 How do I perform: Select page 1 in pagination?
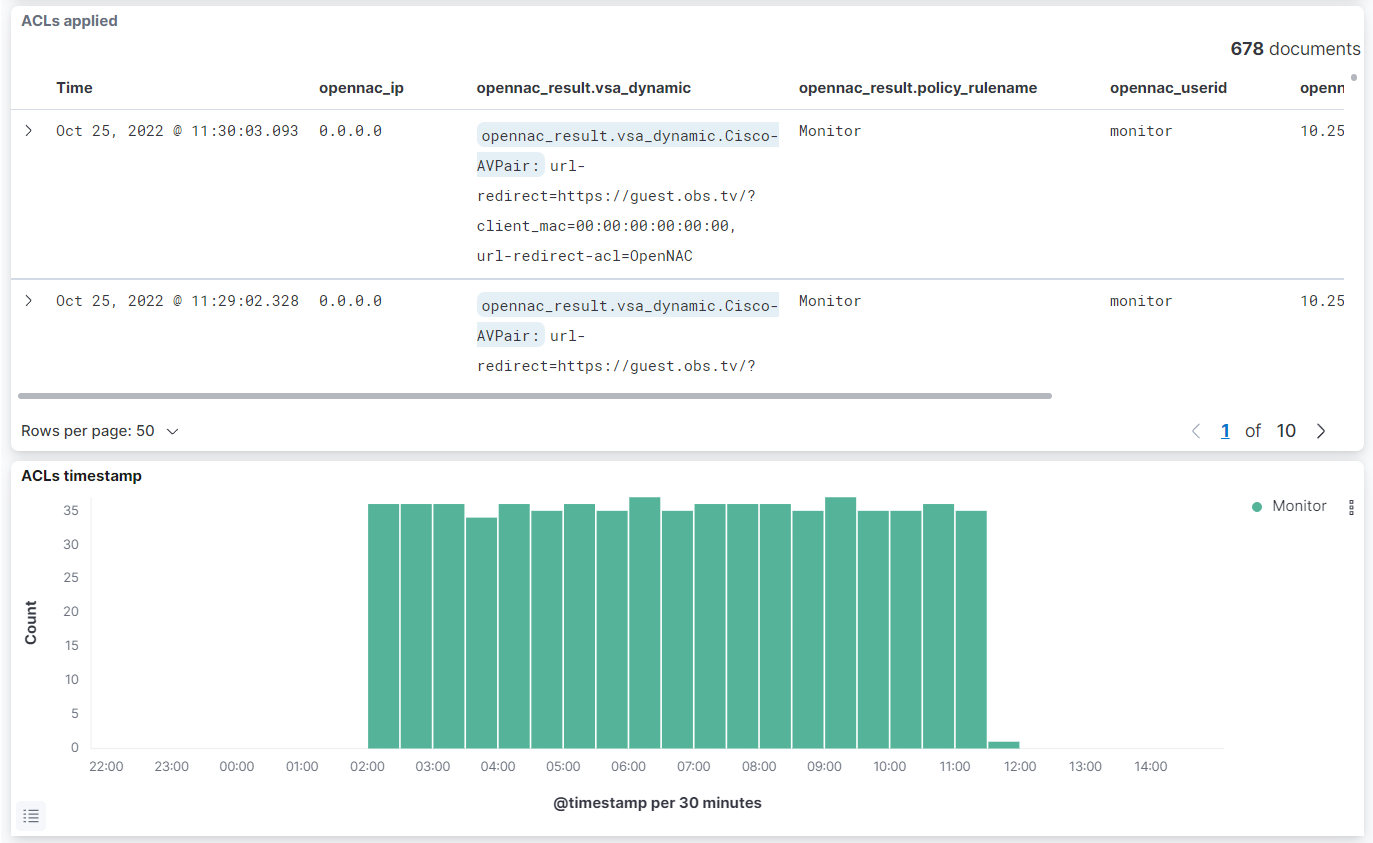click(1225, 431)
